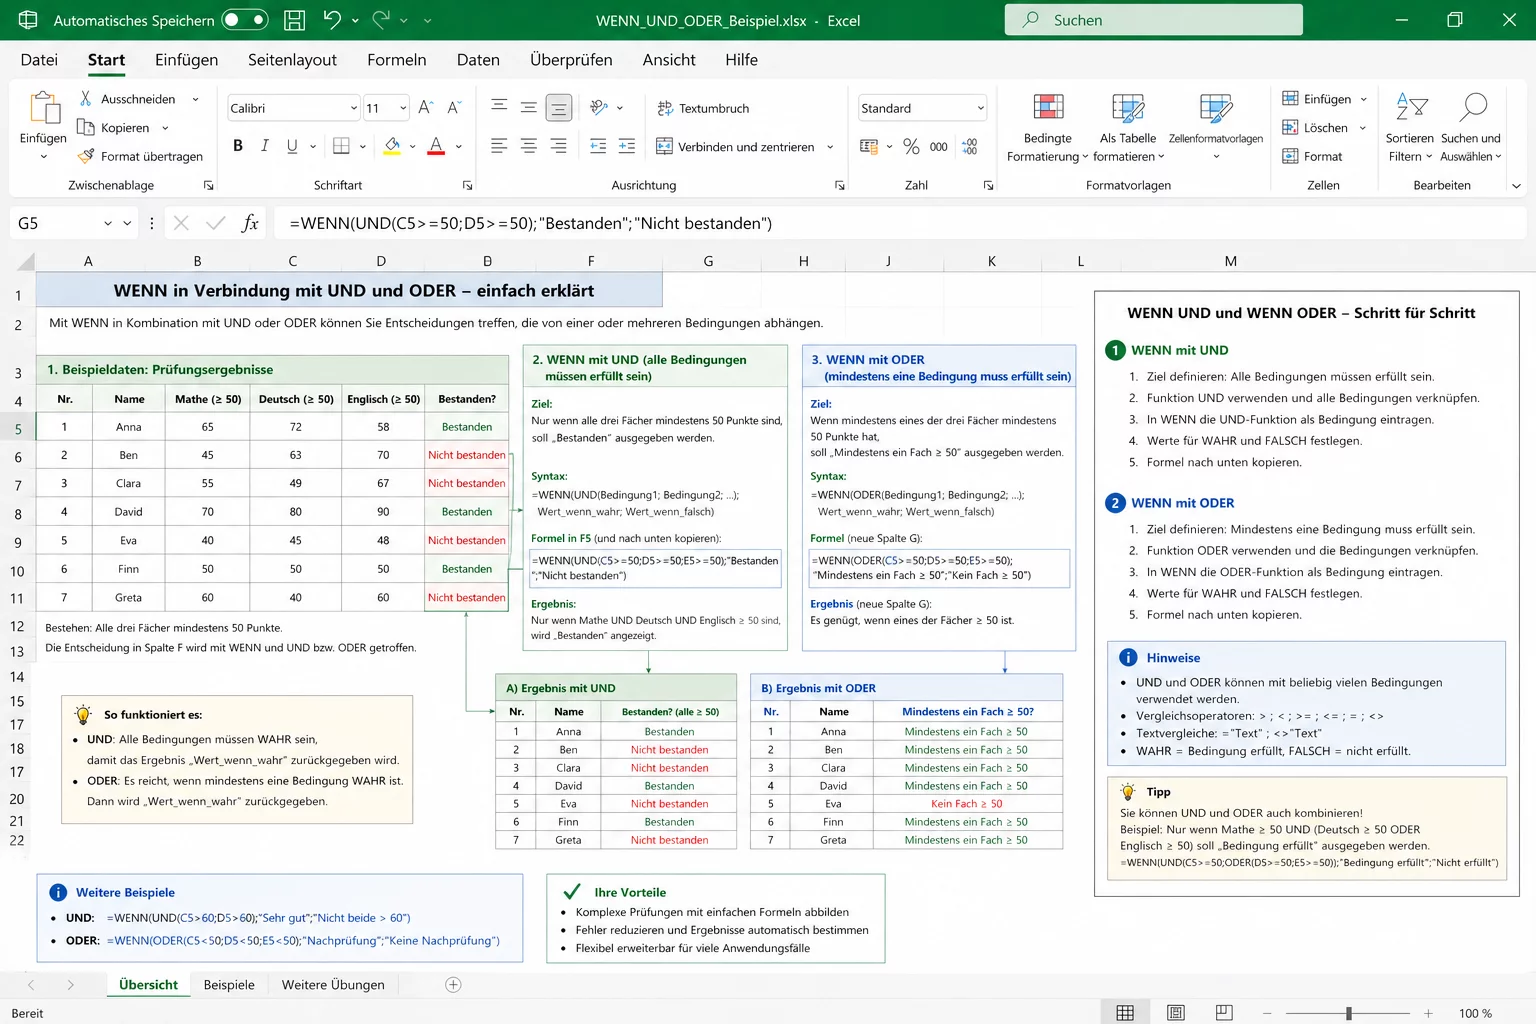Click the Suchen search box
The width and height of the screenshot is (1536, 1024).
tap(1153, 20)
